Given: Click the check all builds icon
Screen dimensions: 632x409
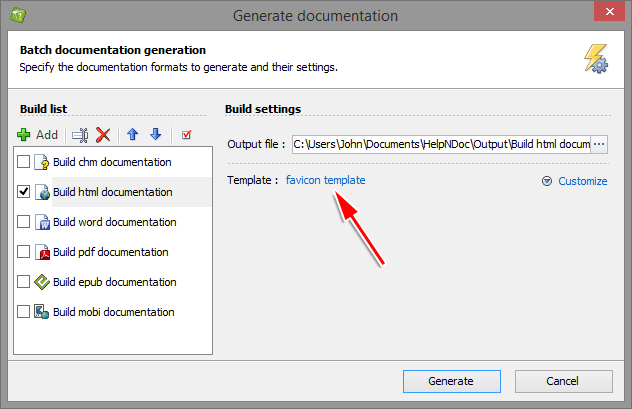Looking at the screenshot, I should (186, 135).
